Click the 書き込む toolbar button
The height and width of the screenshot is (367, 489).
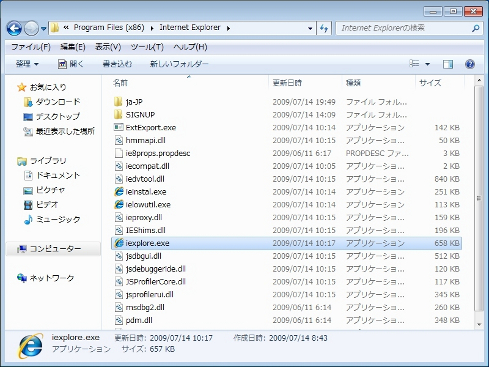coord(117,64)
